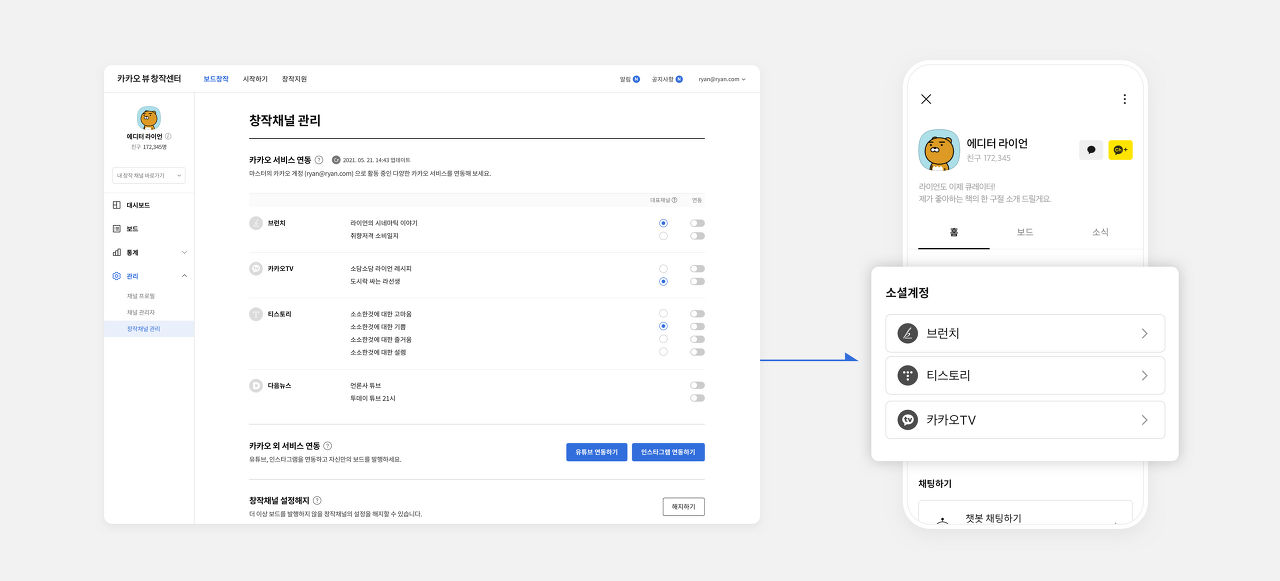Toggle 연동 switch for 라이언의 시네마틱 이야기
The image size is (1280, 581).
697,223
